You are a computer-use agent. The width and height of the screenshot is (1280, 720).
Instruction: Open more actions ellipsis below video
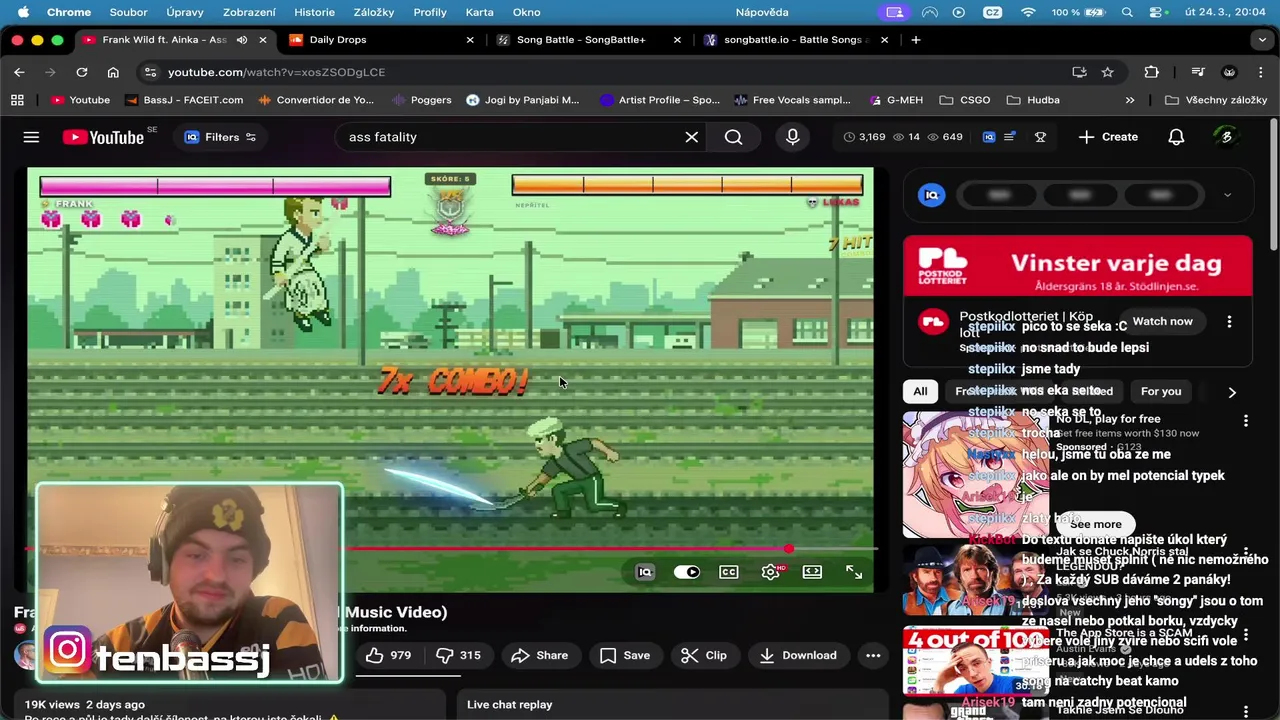[873, 655]
